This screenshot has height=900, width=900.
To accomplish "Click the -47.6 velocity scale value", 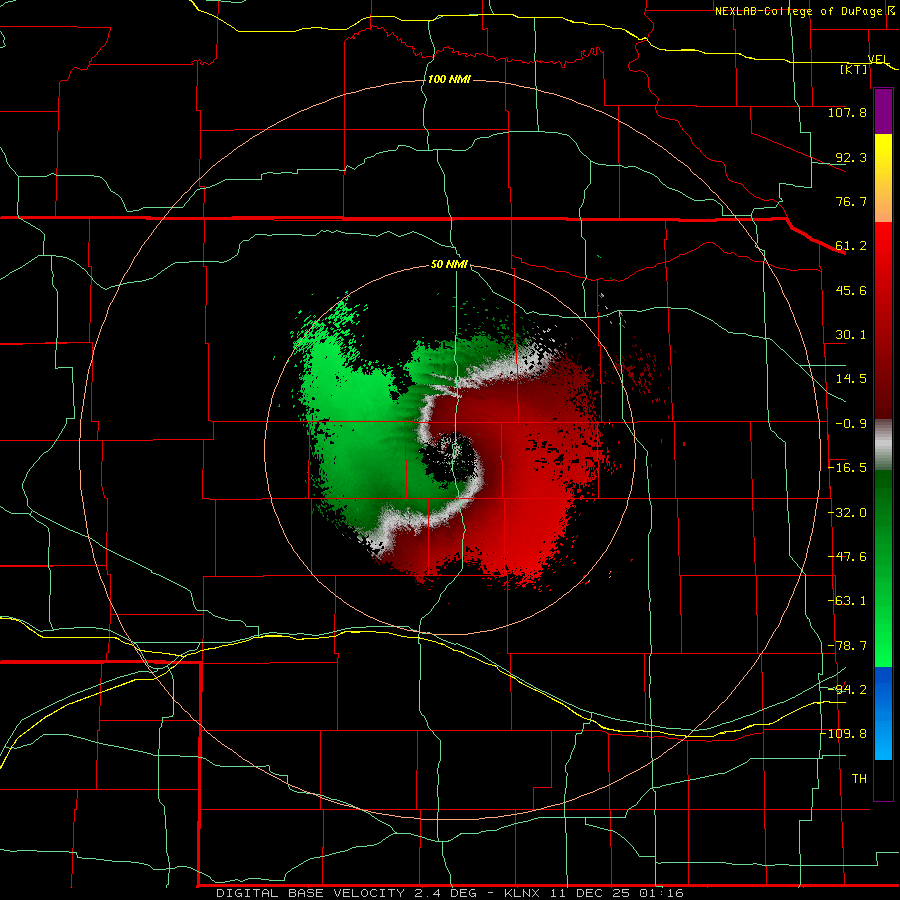I will tap(847, 557).
